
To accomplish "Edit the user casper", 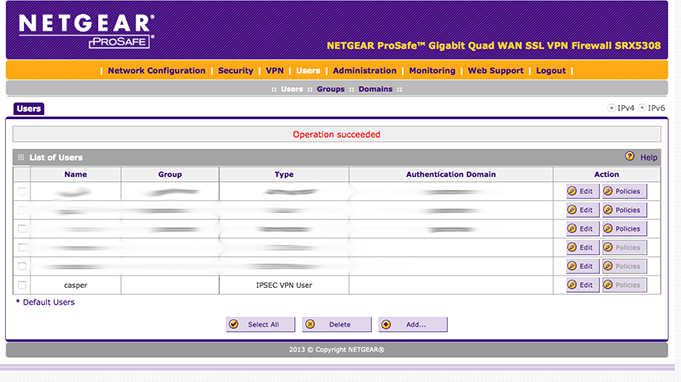I will 583,285.
